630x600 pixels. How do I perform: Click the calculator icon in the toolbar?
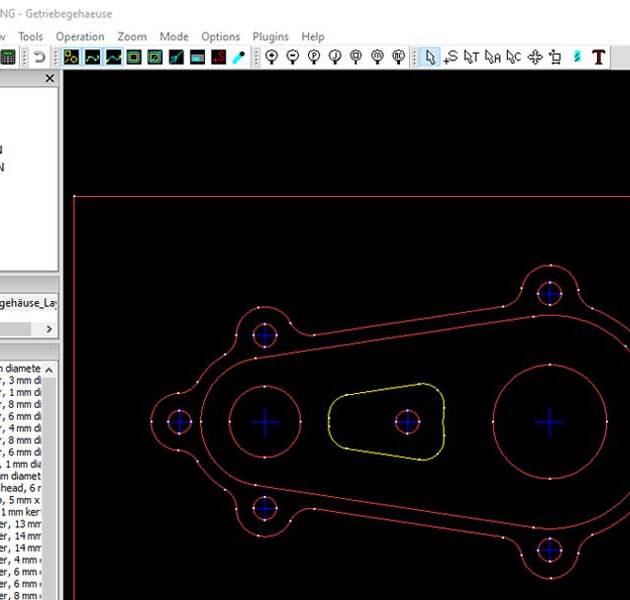point(7,57)
